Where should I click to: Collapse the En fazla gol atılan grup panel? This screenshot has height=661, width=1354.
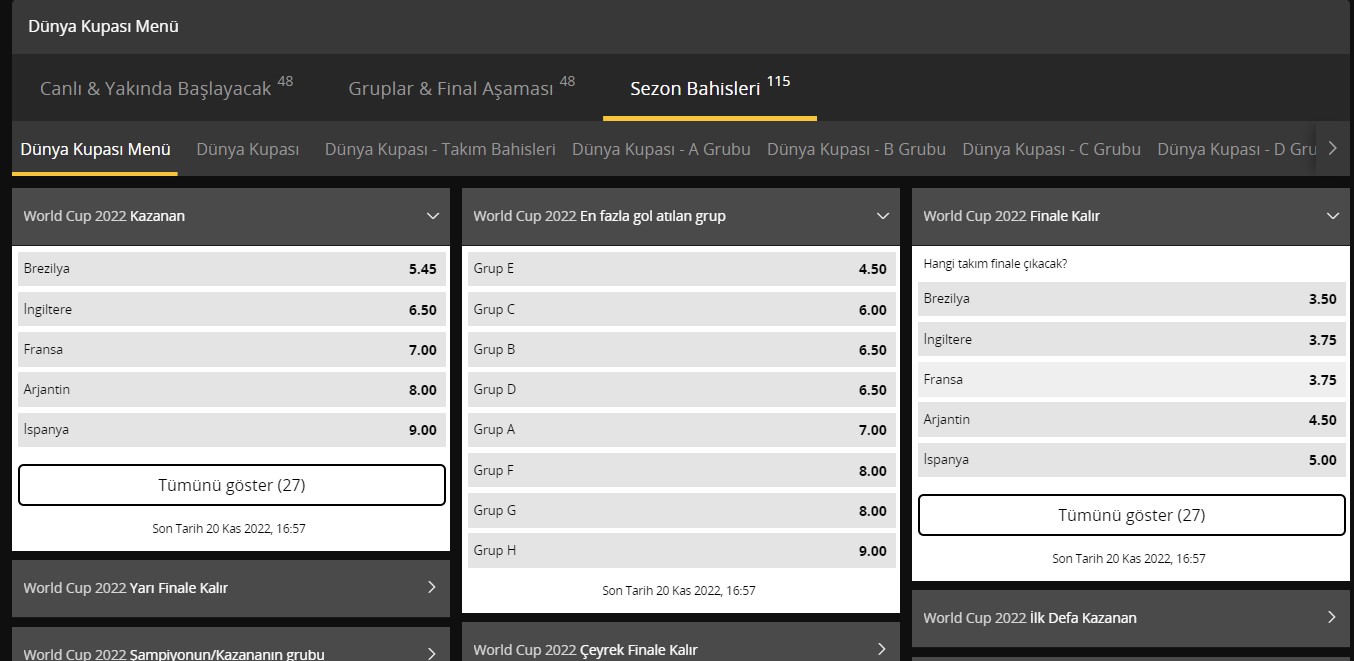[882, 216]
